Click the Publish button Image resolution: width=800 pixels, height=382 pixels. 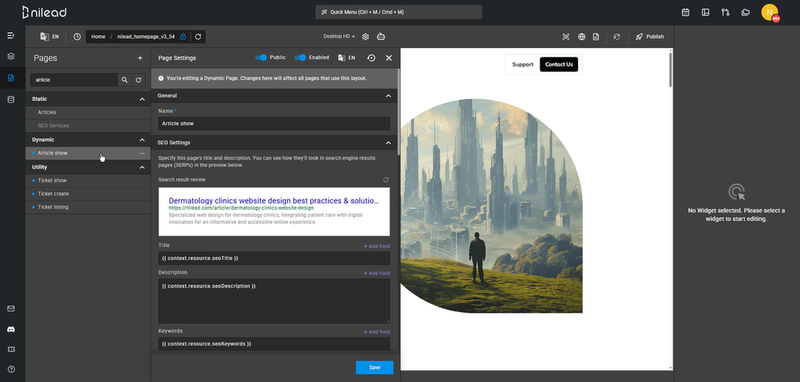click(x=649, y=37)
